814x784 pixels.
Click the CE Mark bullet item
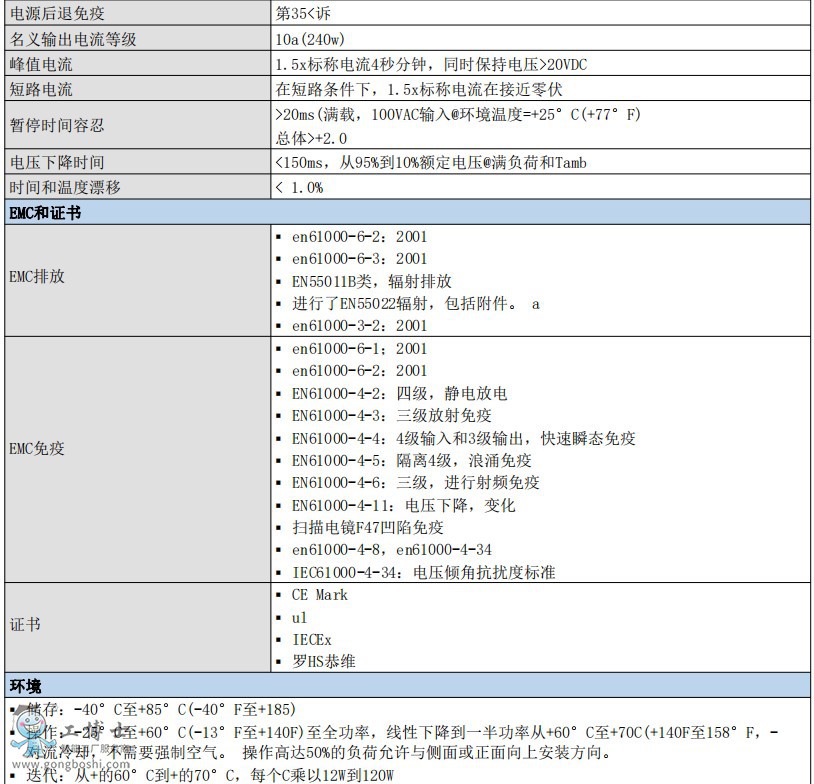pyautogui.click(x=319, y=595)
